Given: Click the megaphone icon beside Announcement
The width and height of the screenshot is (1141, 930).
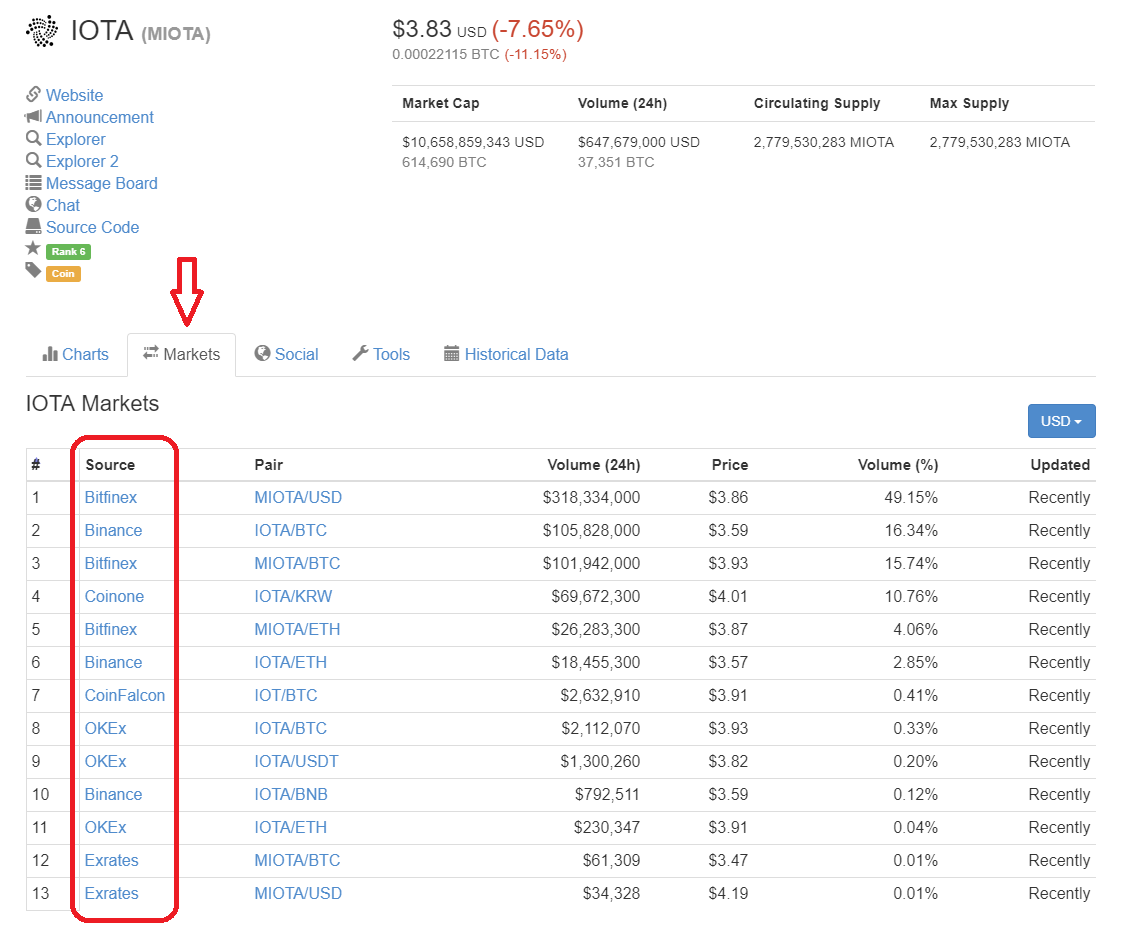Looking at the screenshot, I should pyautogui.click(x=34, y=117).
